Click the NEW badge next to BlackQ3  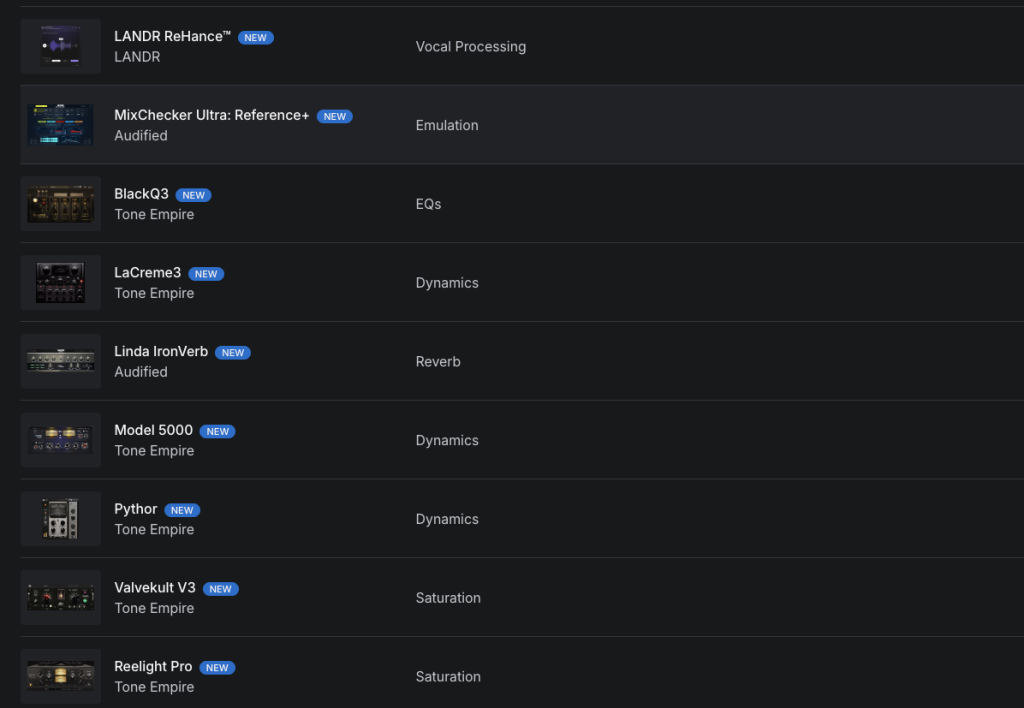click(x=193, y=195)
